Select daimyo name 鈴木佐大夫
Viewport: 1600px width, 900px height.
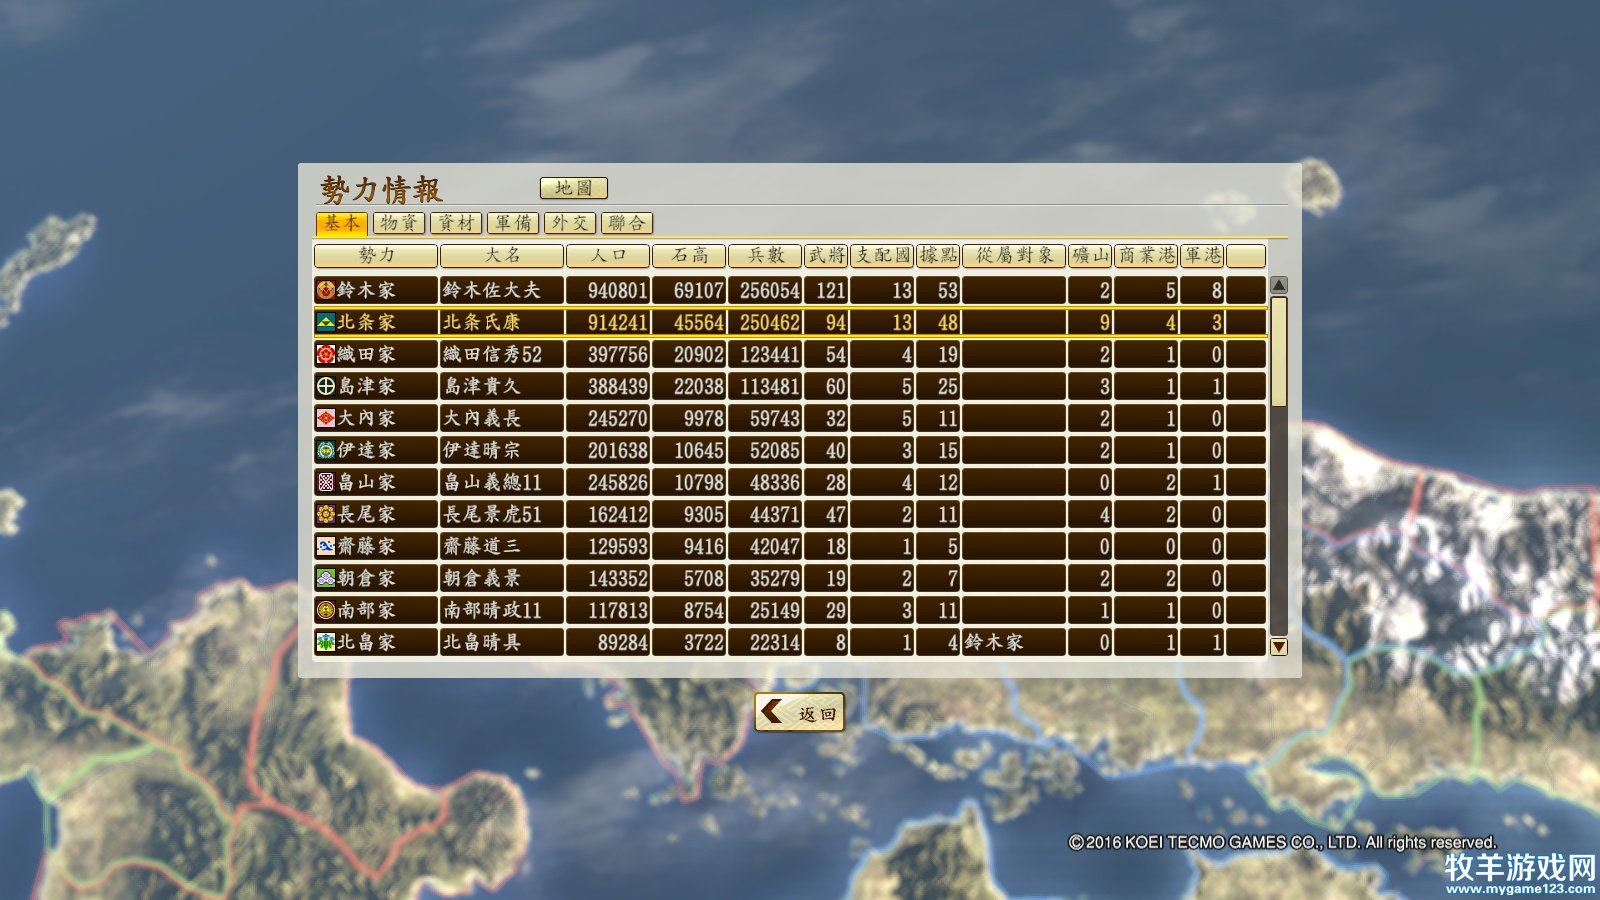point(491,290)
